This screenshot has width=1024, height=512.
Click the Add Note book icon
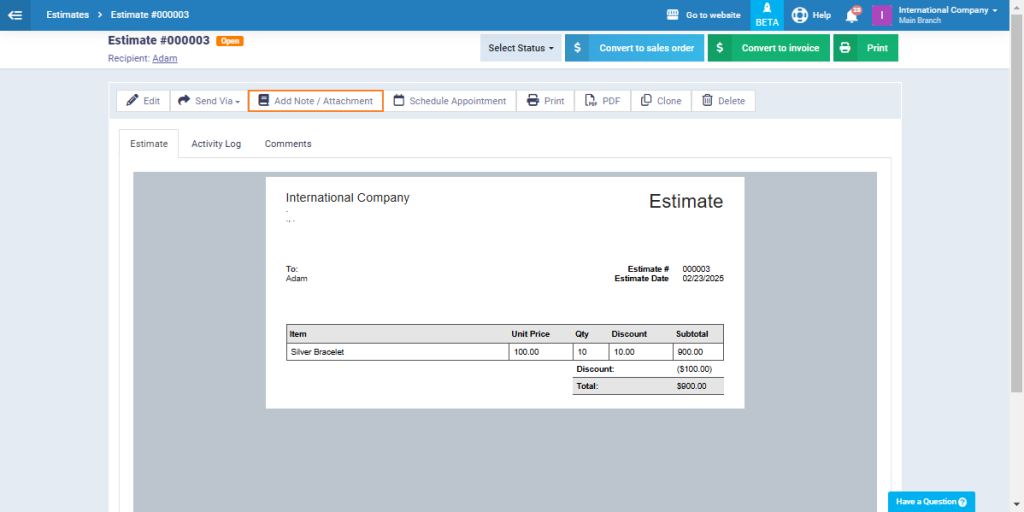click(263, 101)
